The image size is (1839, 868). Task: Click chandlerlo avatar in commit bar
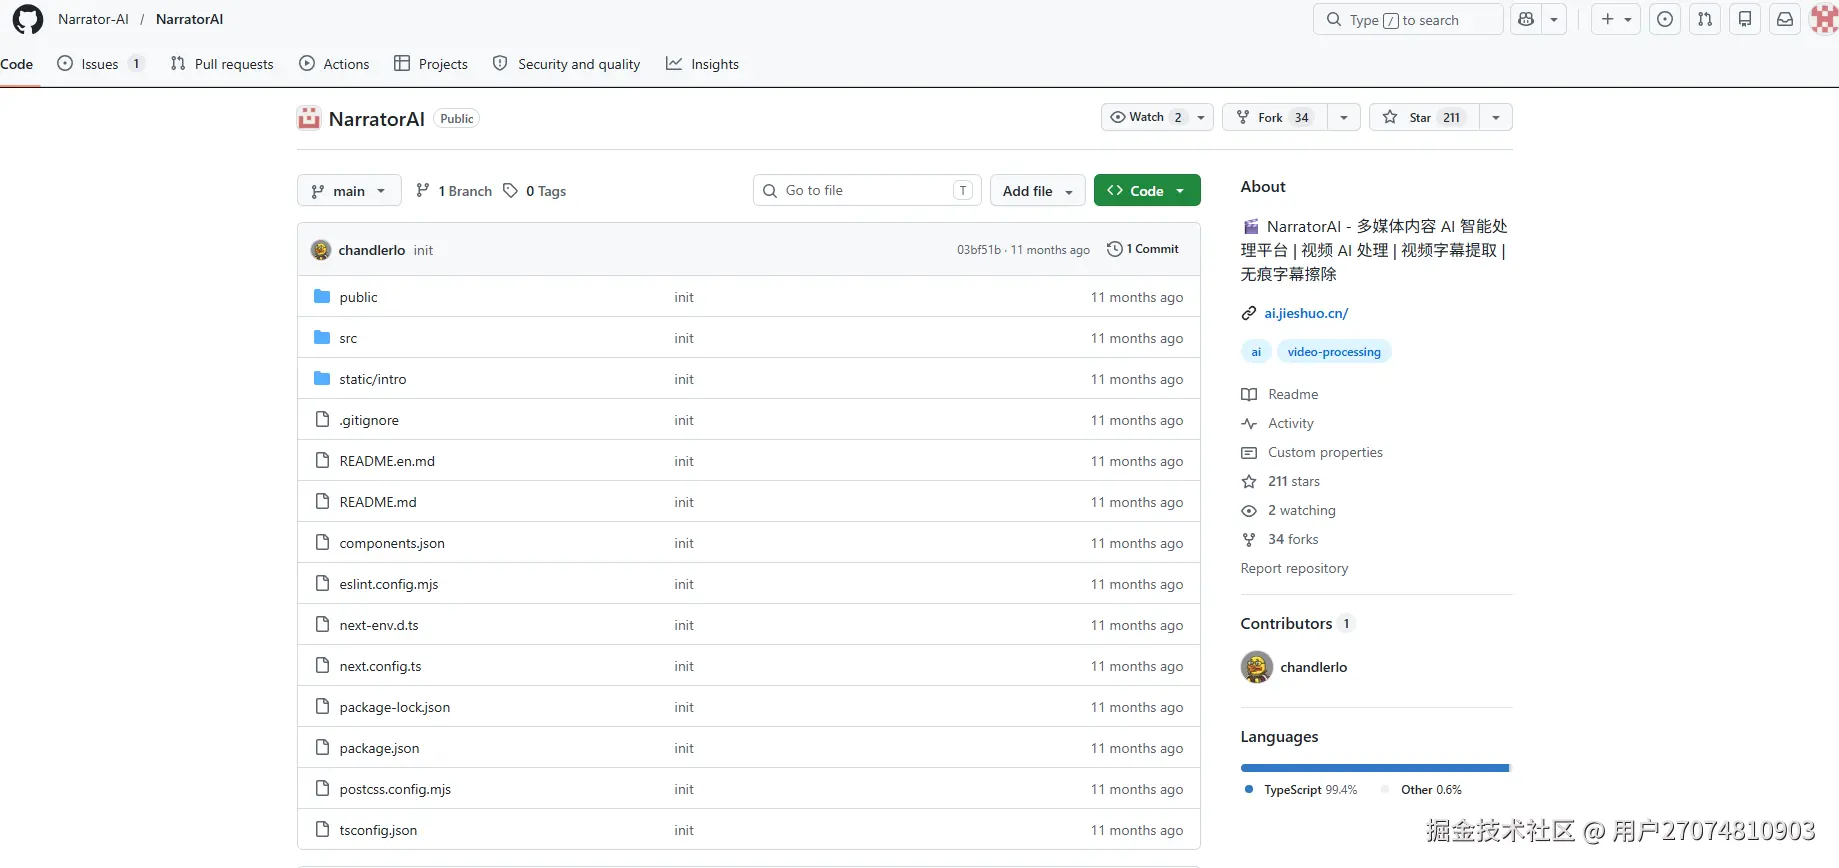pos(321,250)
